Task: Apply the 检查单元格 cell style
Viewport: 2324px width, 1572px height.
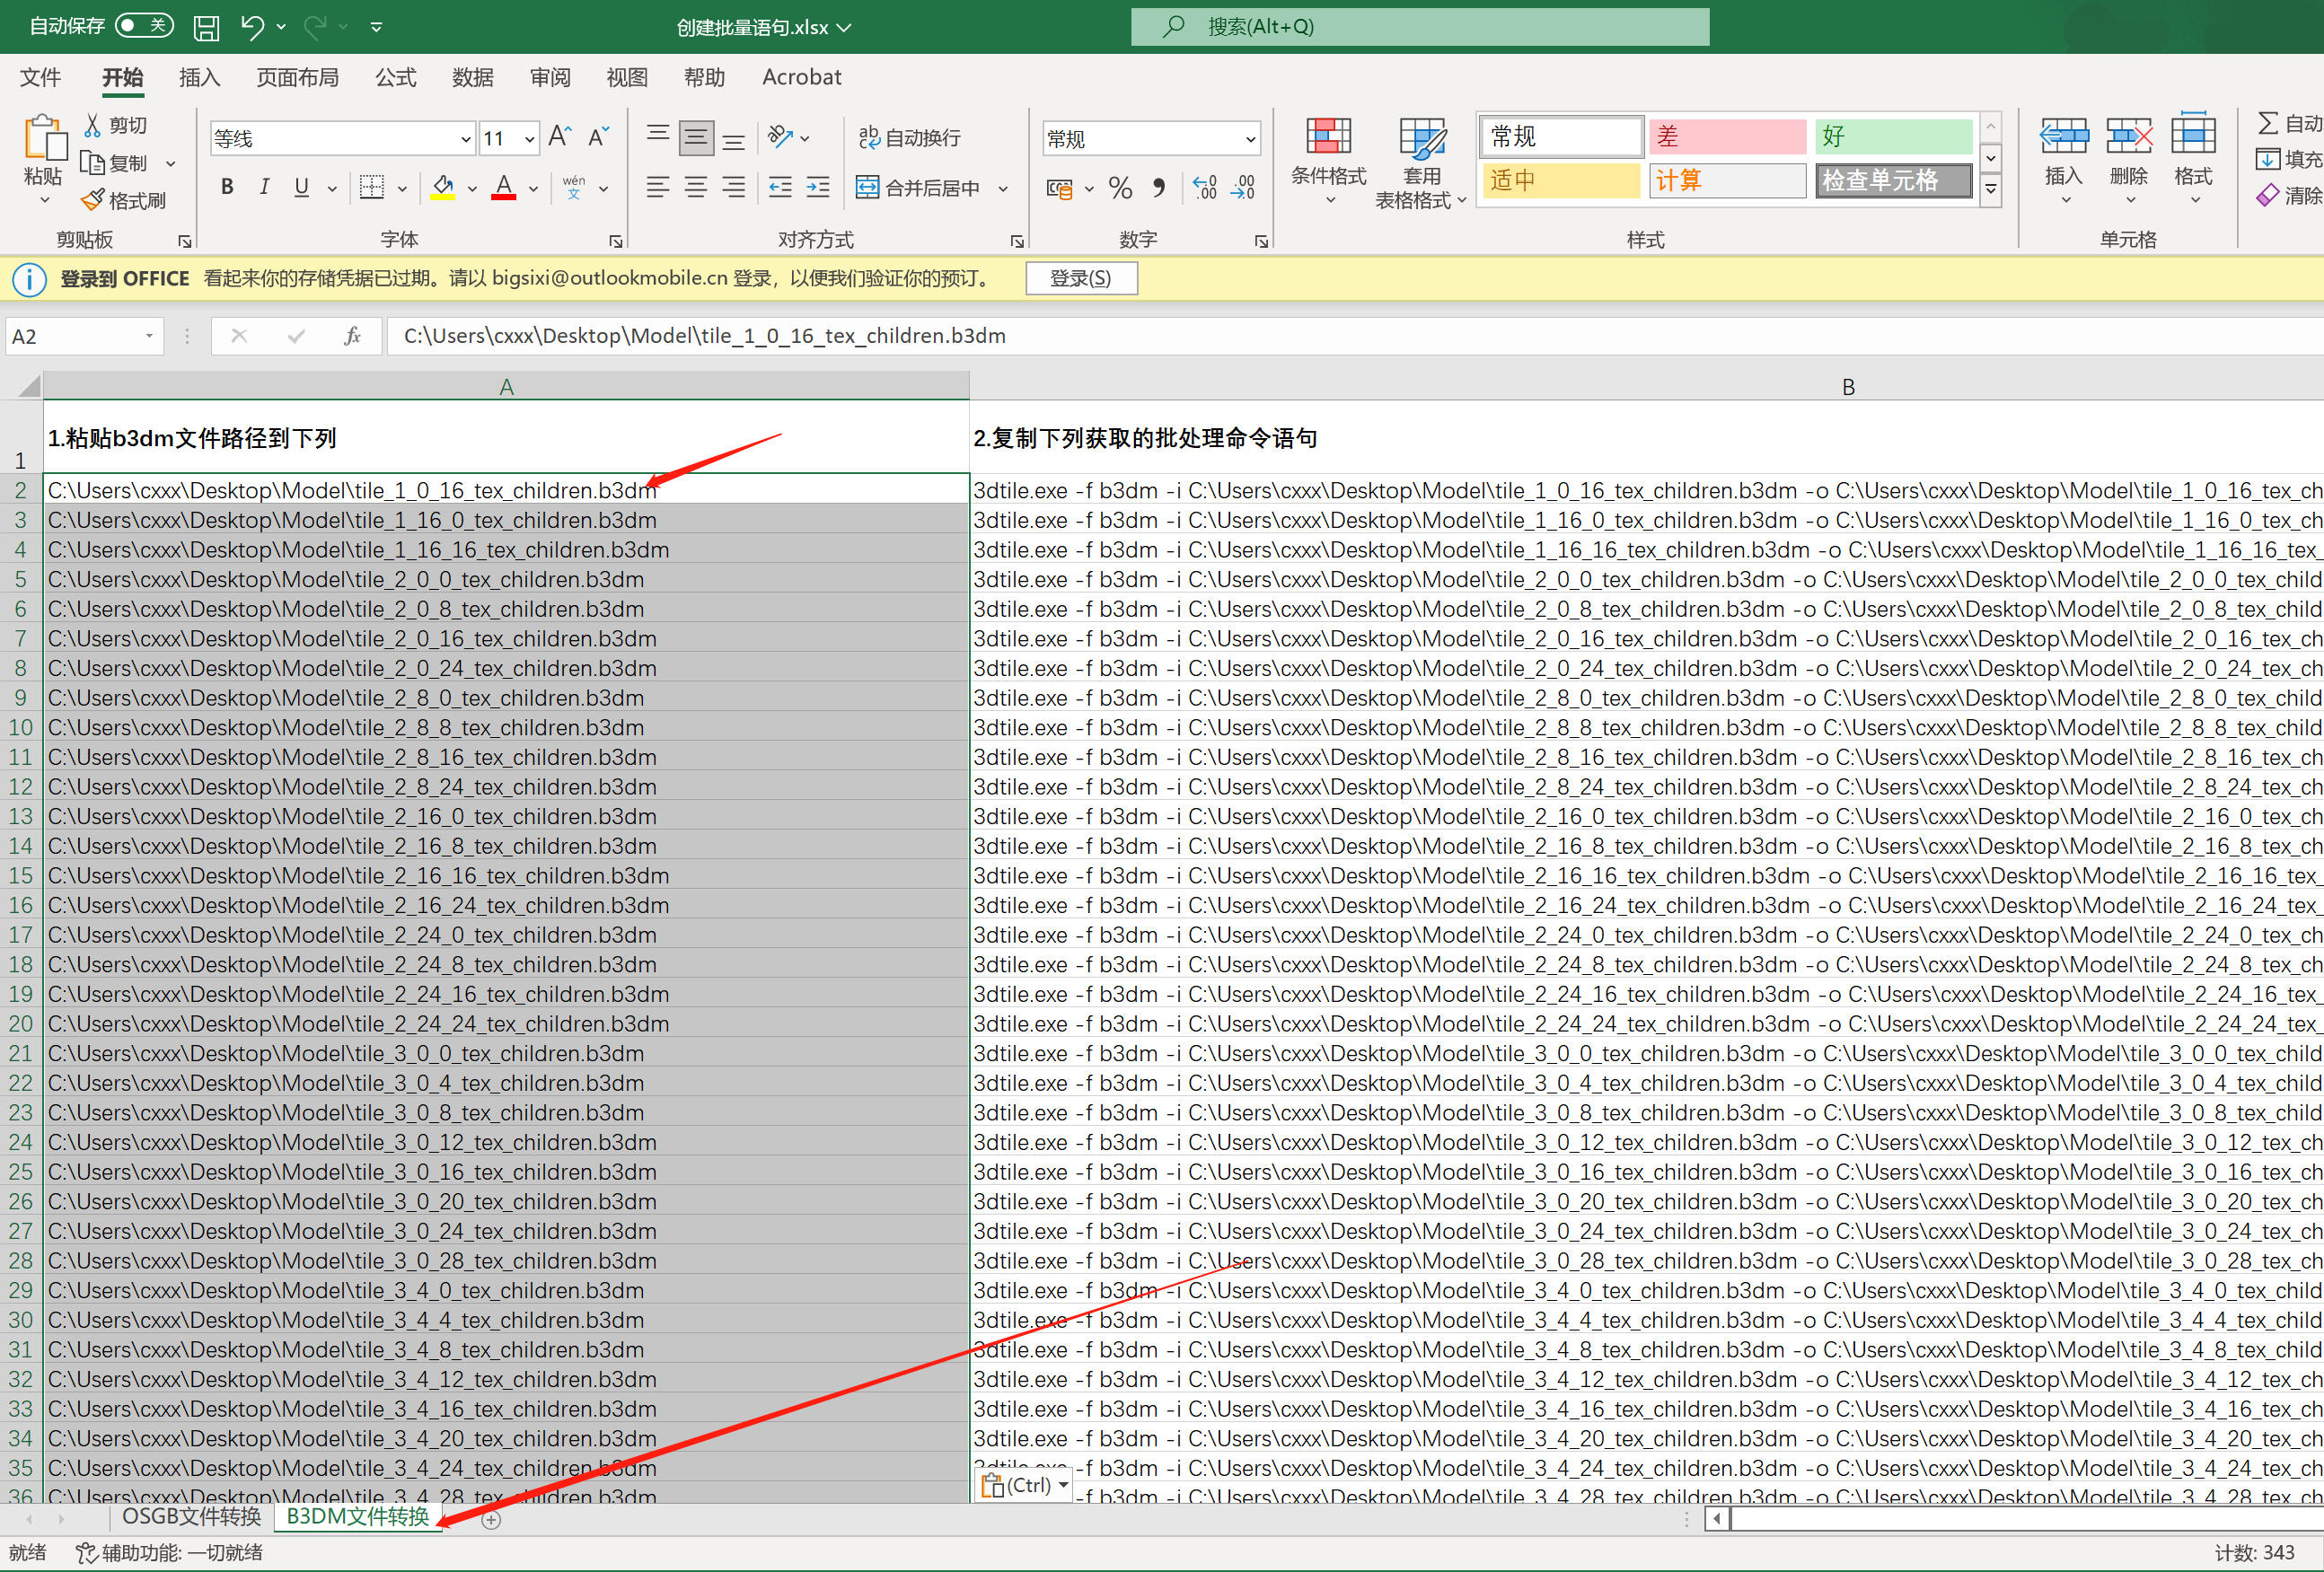Action: coord(1894,181)
